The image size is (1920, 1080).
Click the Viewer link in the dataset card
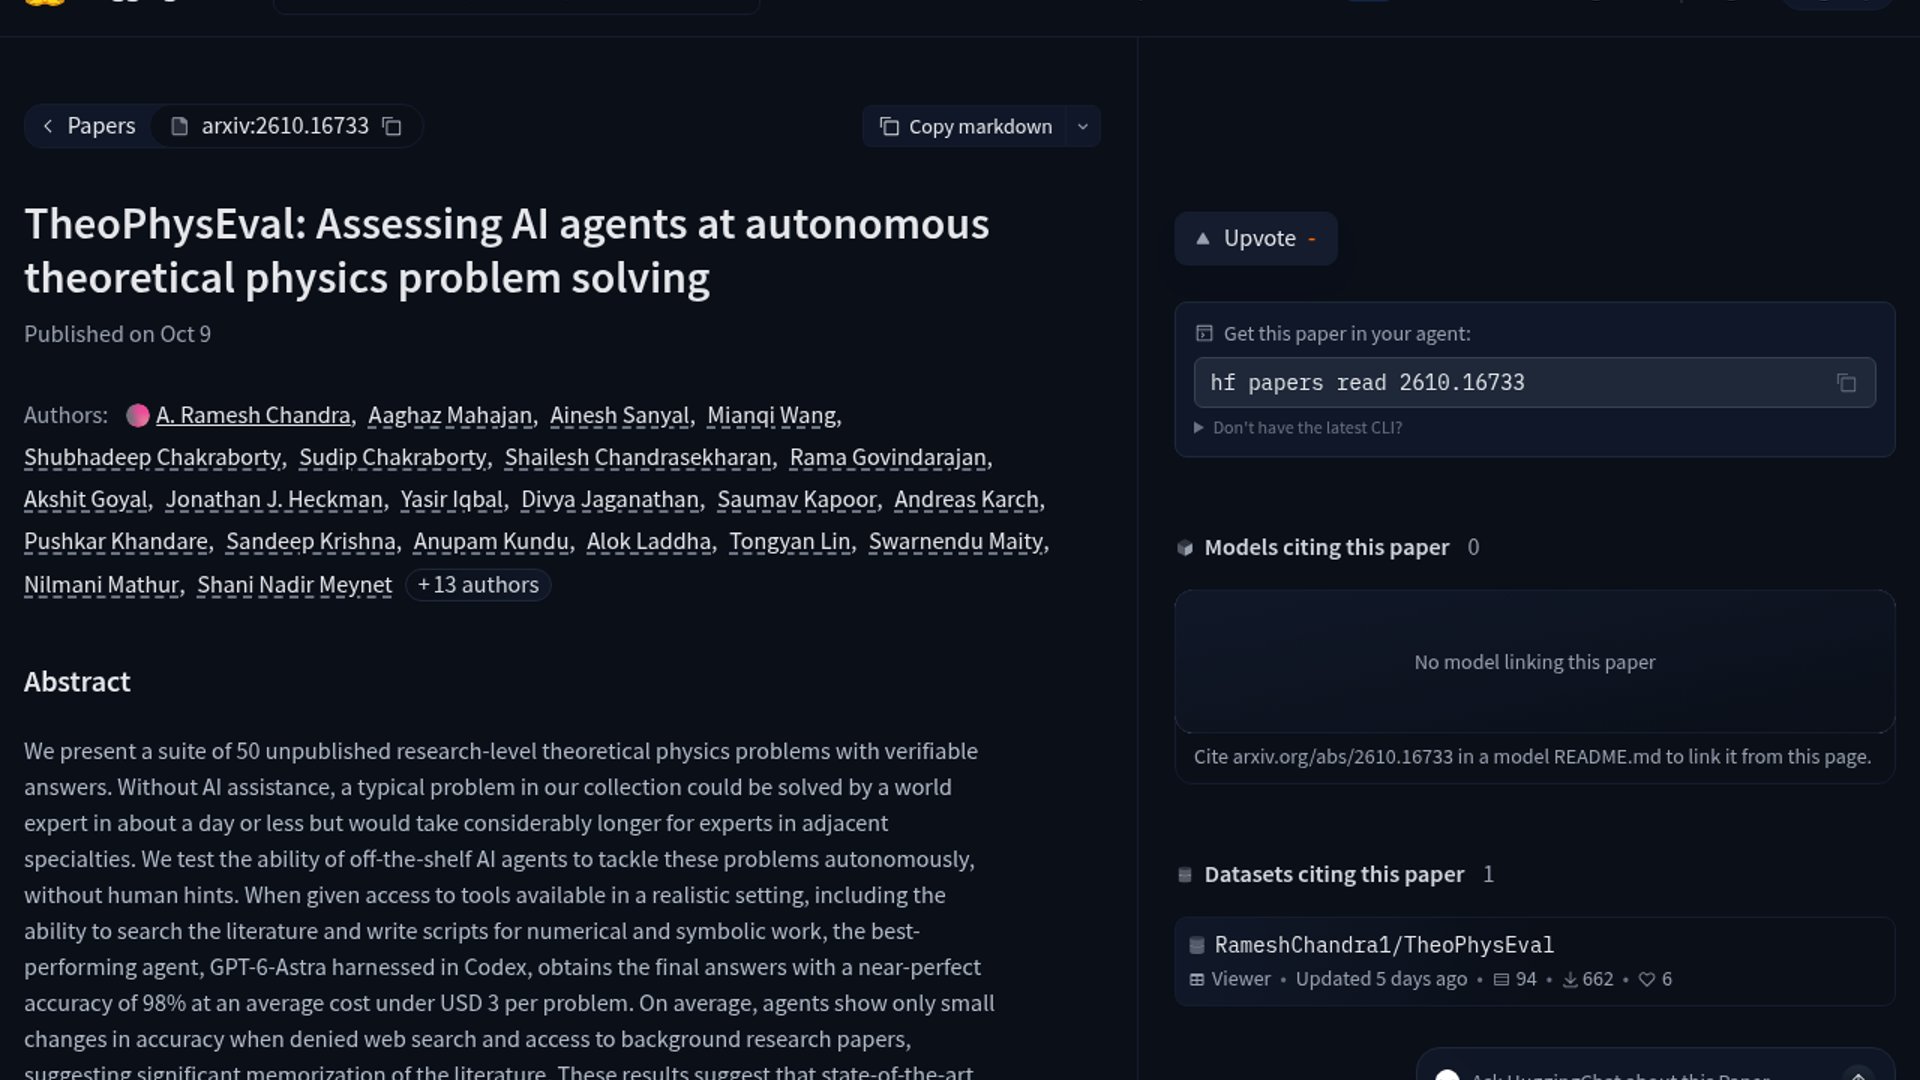point(1230,979)
